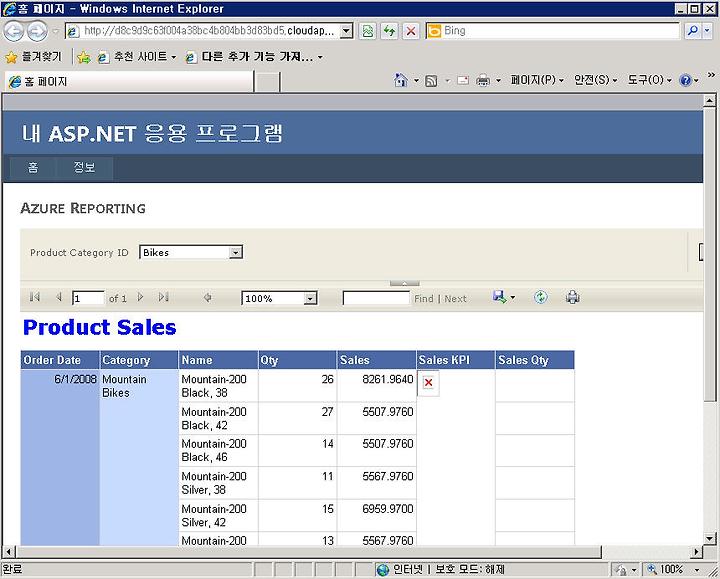Stop loading with the red X icon
This screenshot has height=579, width=720.
pos(411,31)
